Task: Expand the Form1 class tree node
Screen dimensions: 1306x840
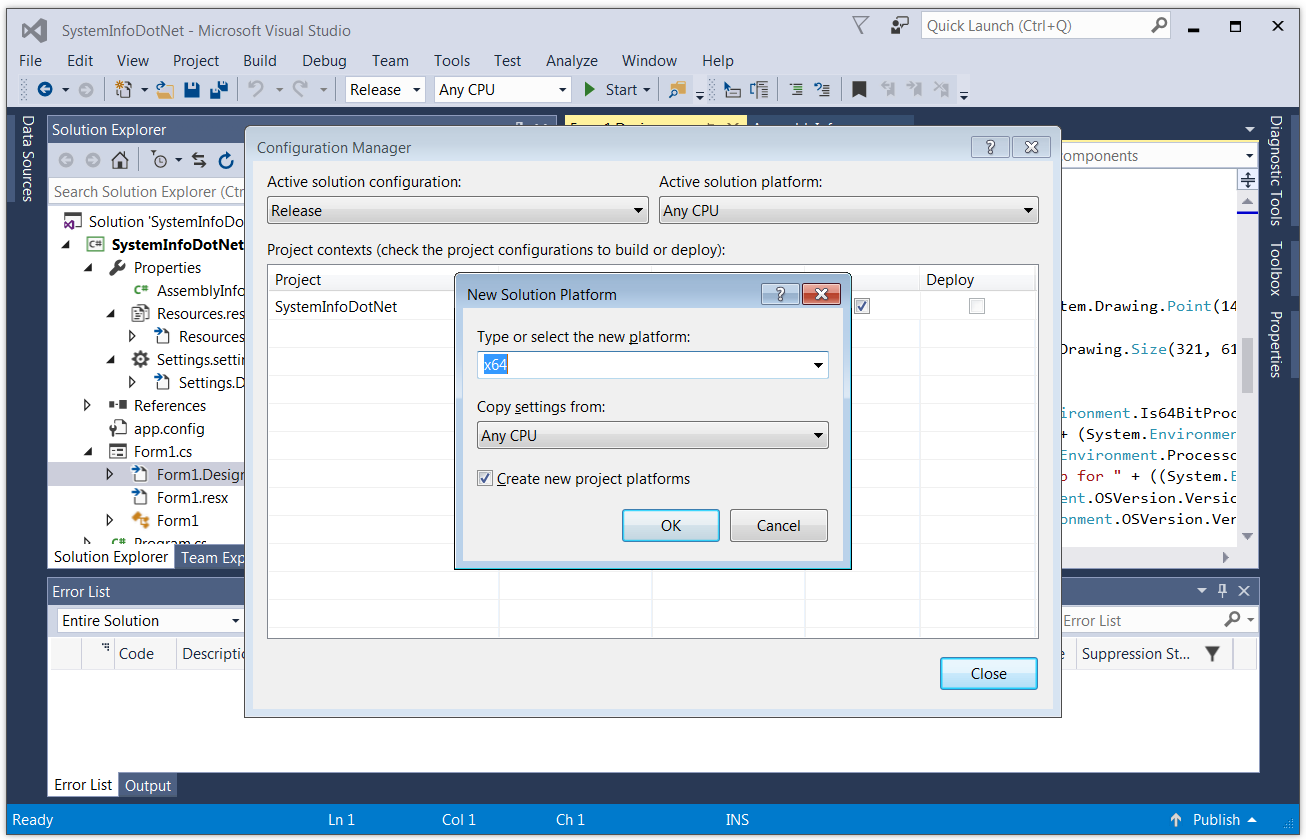Action: point(110,521)
